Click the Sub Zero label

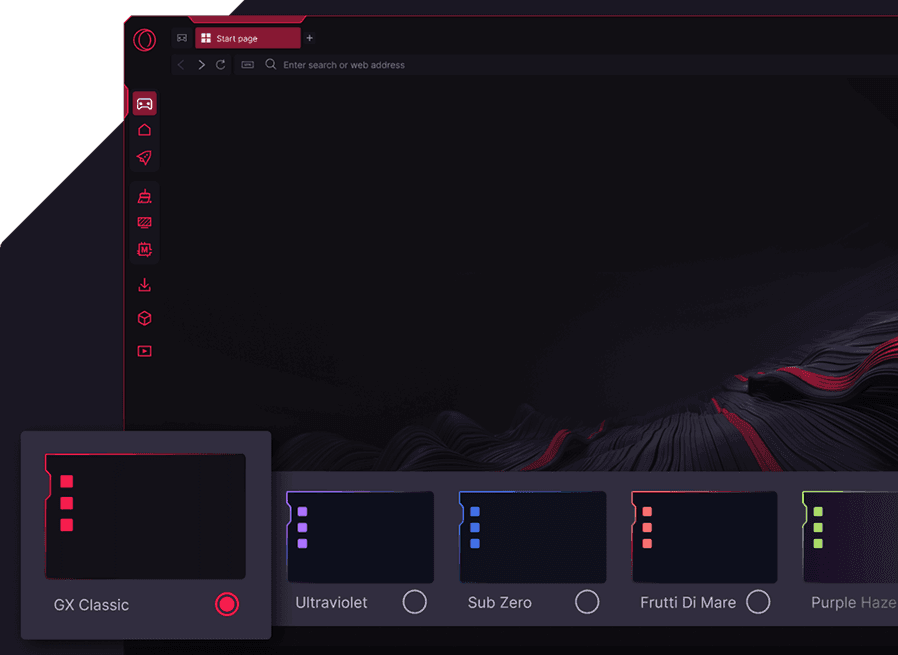[x=499, y=602]
